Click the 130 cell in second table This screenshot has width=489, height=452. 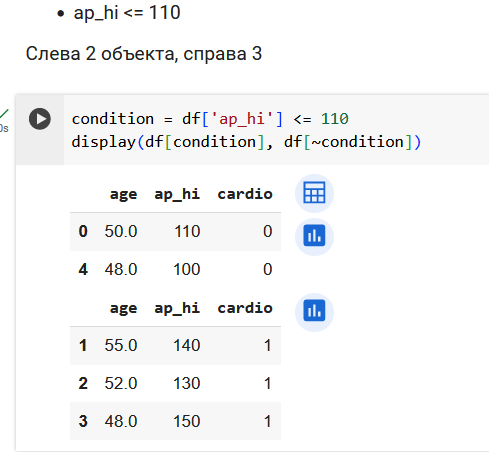click(187, 383)
